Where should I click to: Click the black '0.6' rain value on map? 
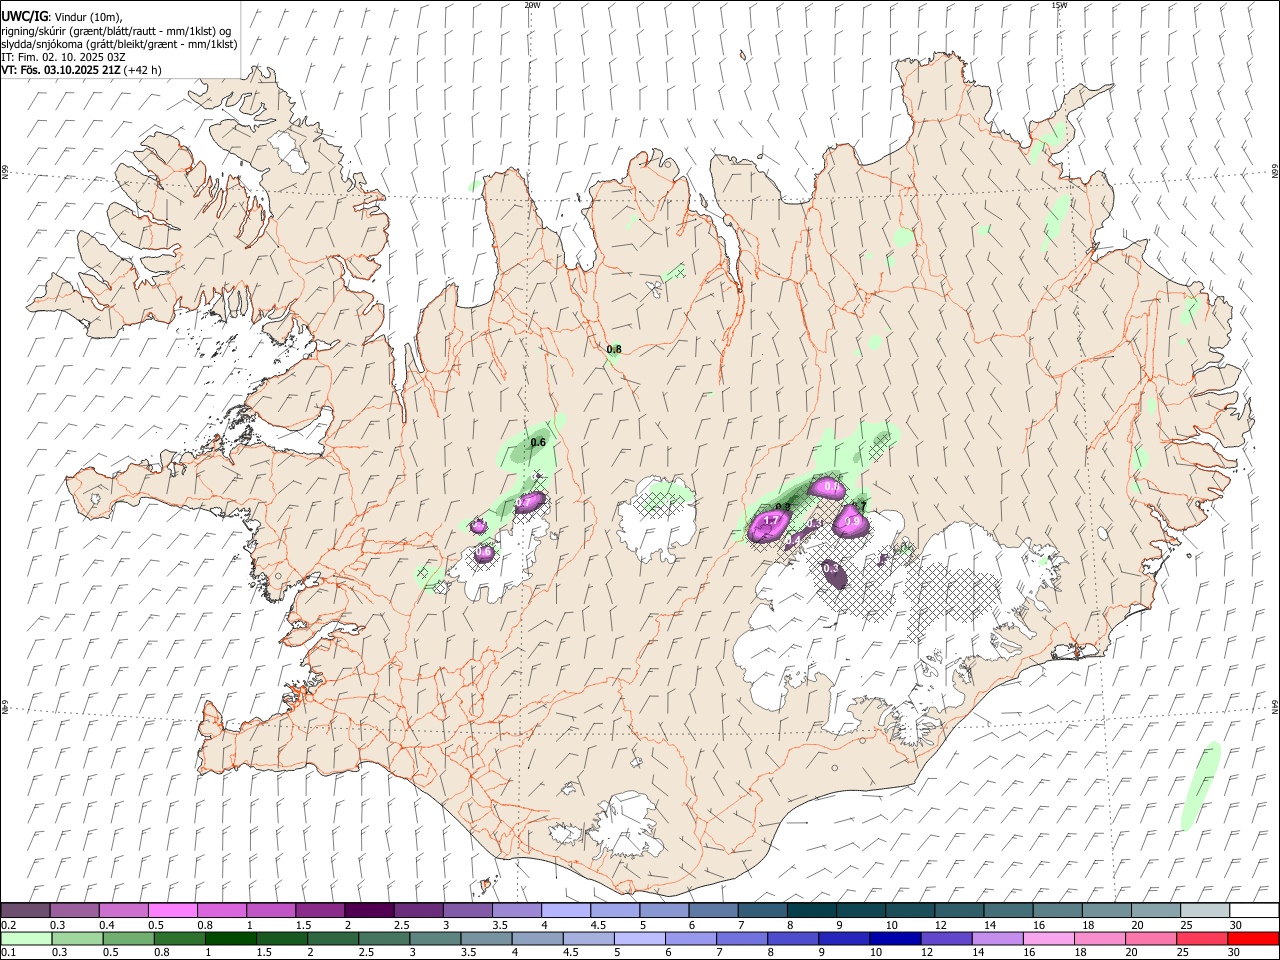pyautogui.click(x=538, y=442)
